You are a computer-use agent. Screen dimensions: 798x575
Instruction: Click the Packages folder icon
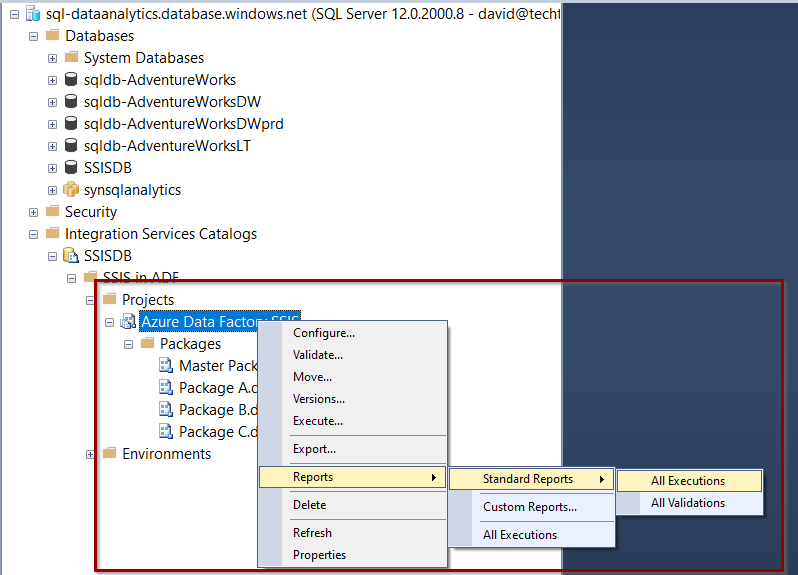click(x=148, y=343)
